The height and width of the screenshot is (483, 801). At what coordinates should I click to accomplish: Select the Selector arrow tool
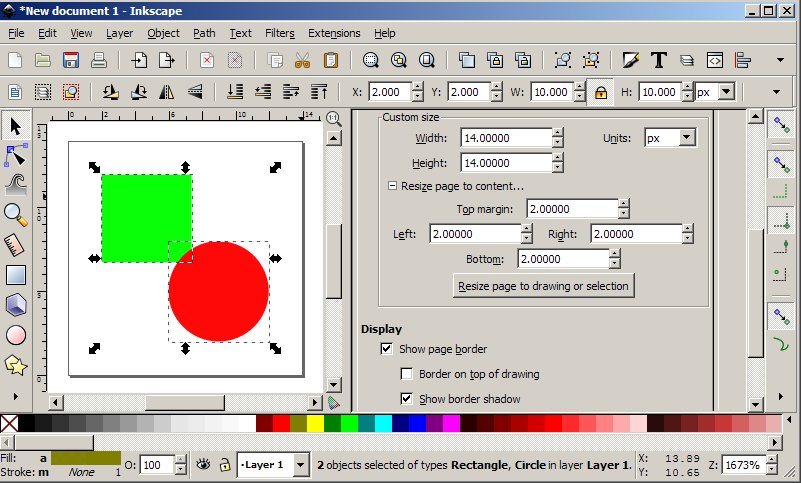point(15,126)
